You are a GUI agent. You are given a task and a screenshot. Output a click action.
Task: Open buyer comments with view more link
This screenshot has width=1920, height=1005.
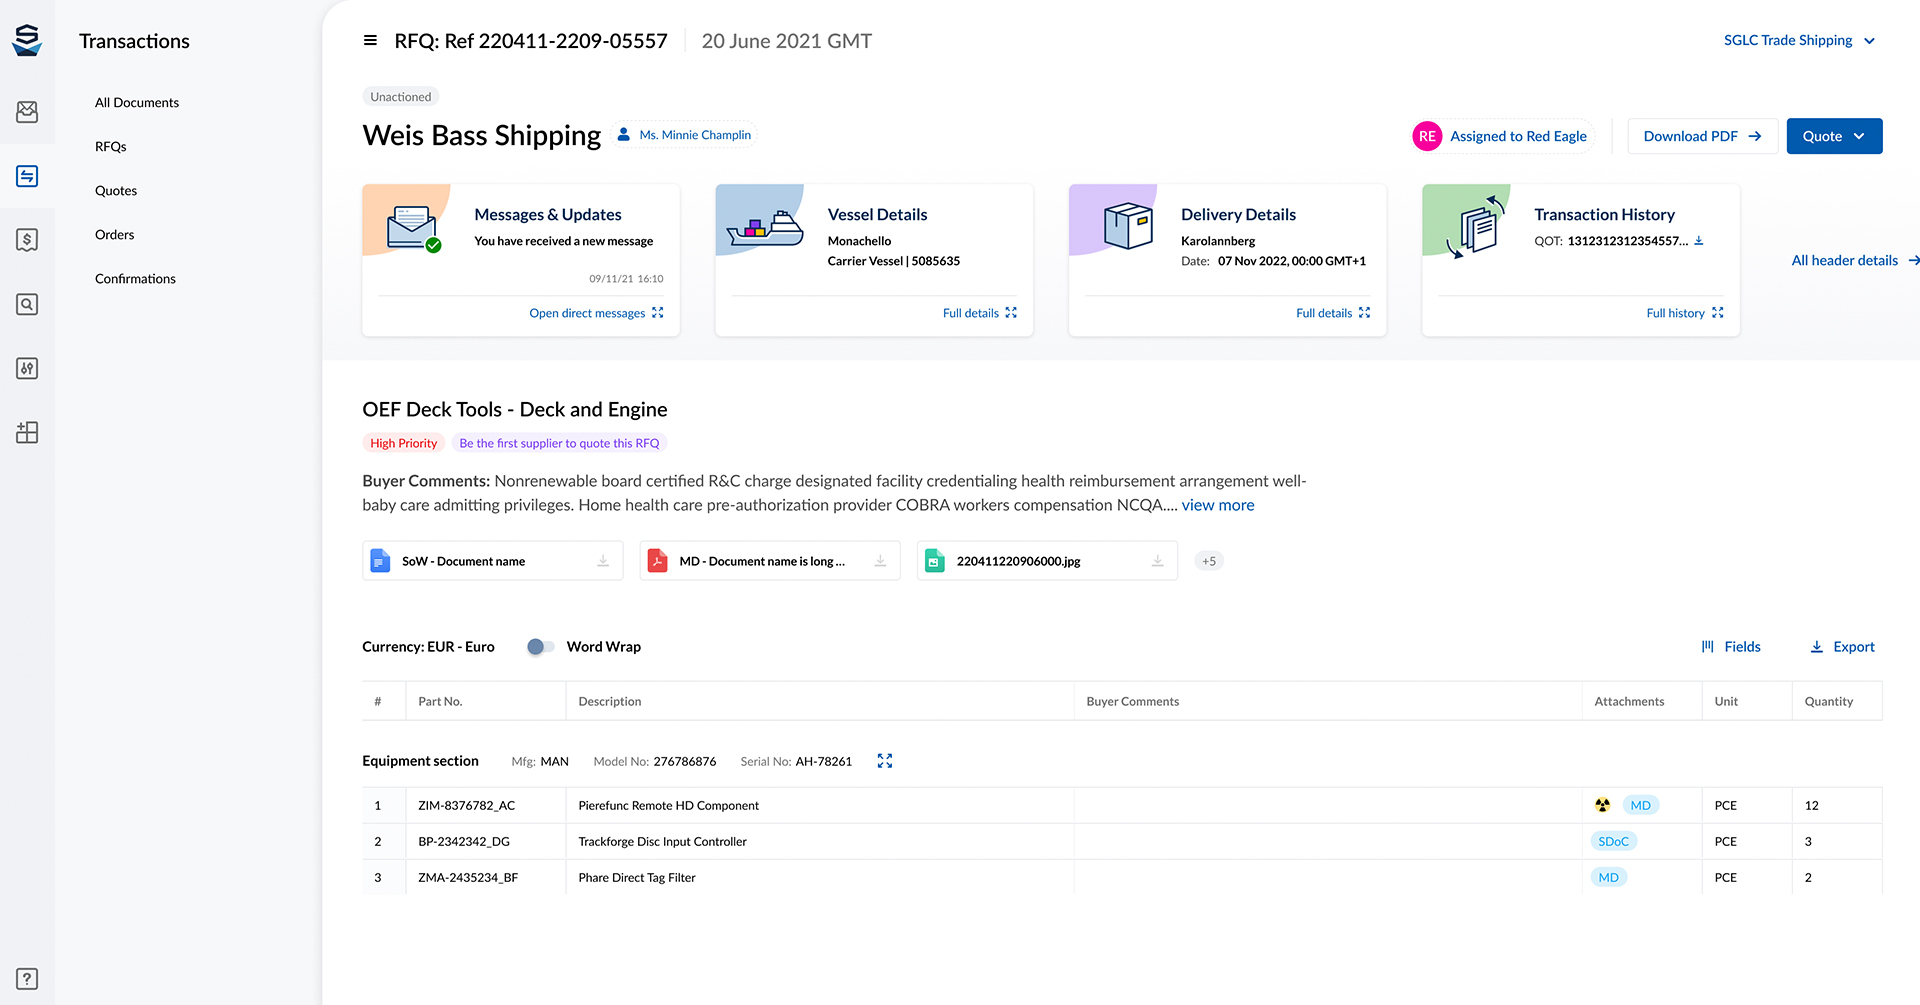point(1218,505)
